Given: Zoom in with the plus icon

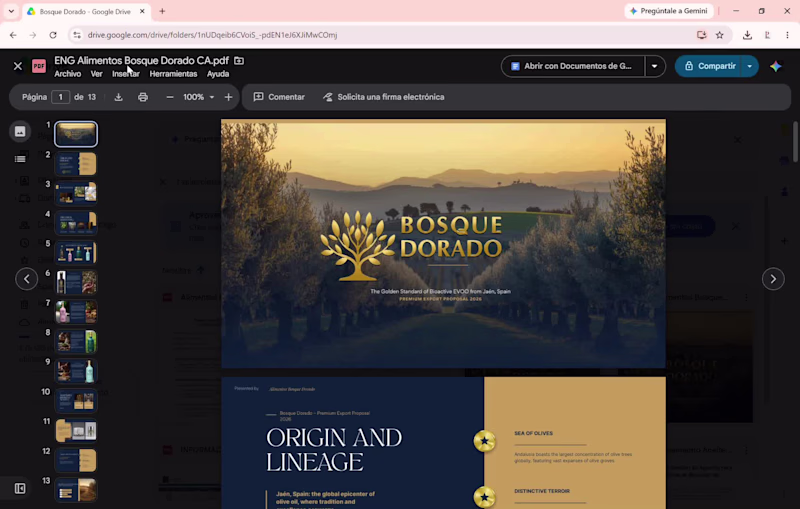Looking at the screenshot, I should click(x=229, y=97).
